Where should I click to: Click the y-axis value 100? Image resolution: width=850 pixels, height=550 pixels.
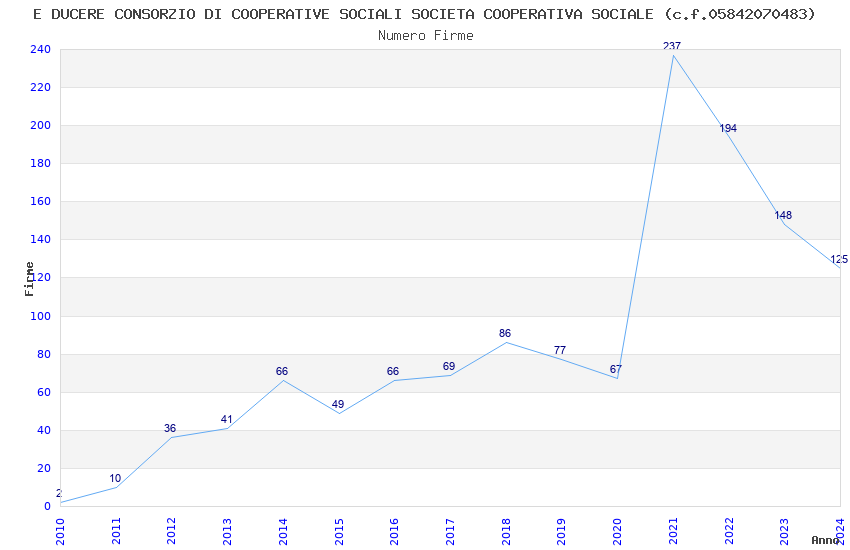[41, 316]
